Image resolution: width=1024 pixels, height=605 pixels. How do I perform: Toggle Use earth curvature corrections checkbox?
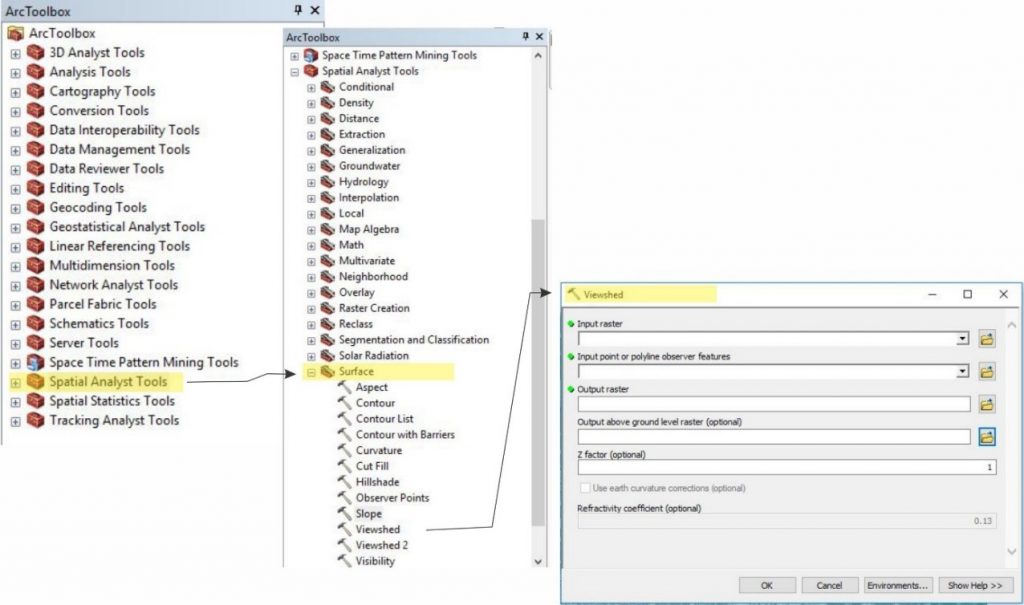pos(585,488)
